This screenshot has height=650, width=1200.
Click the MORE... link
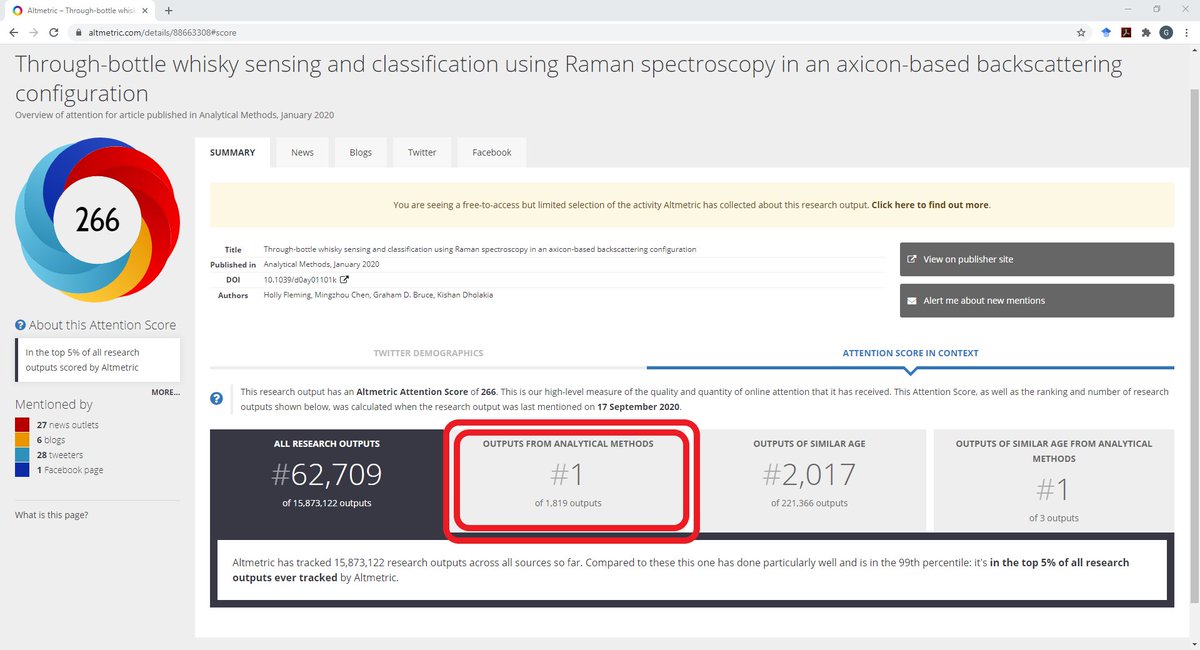(165, 392)
